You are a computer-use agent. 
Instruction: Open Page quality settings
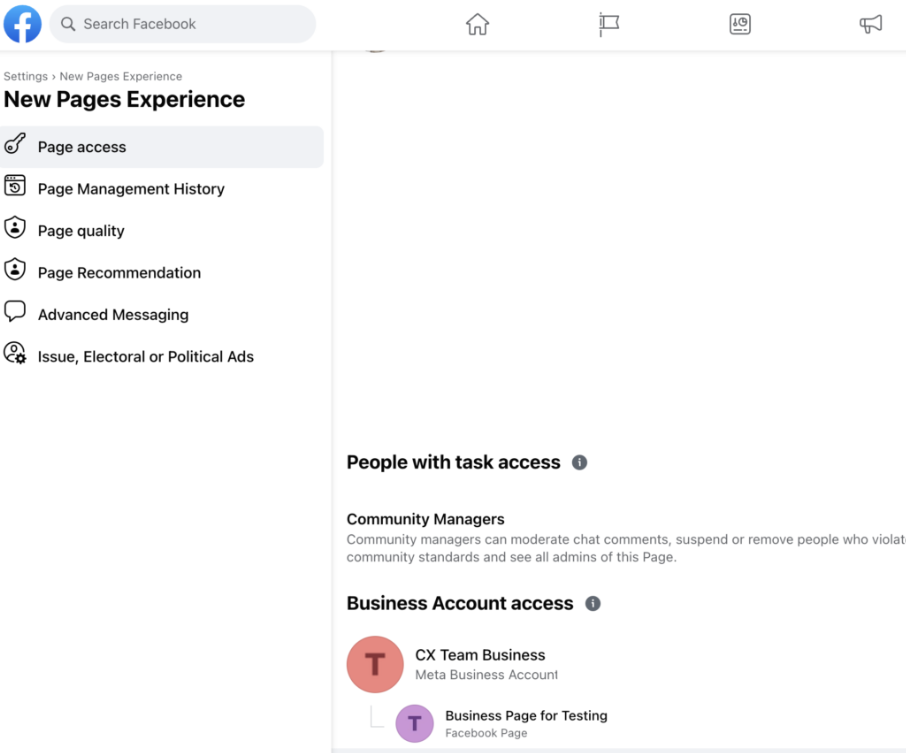[x=162, y=231]
